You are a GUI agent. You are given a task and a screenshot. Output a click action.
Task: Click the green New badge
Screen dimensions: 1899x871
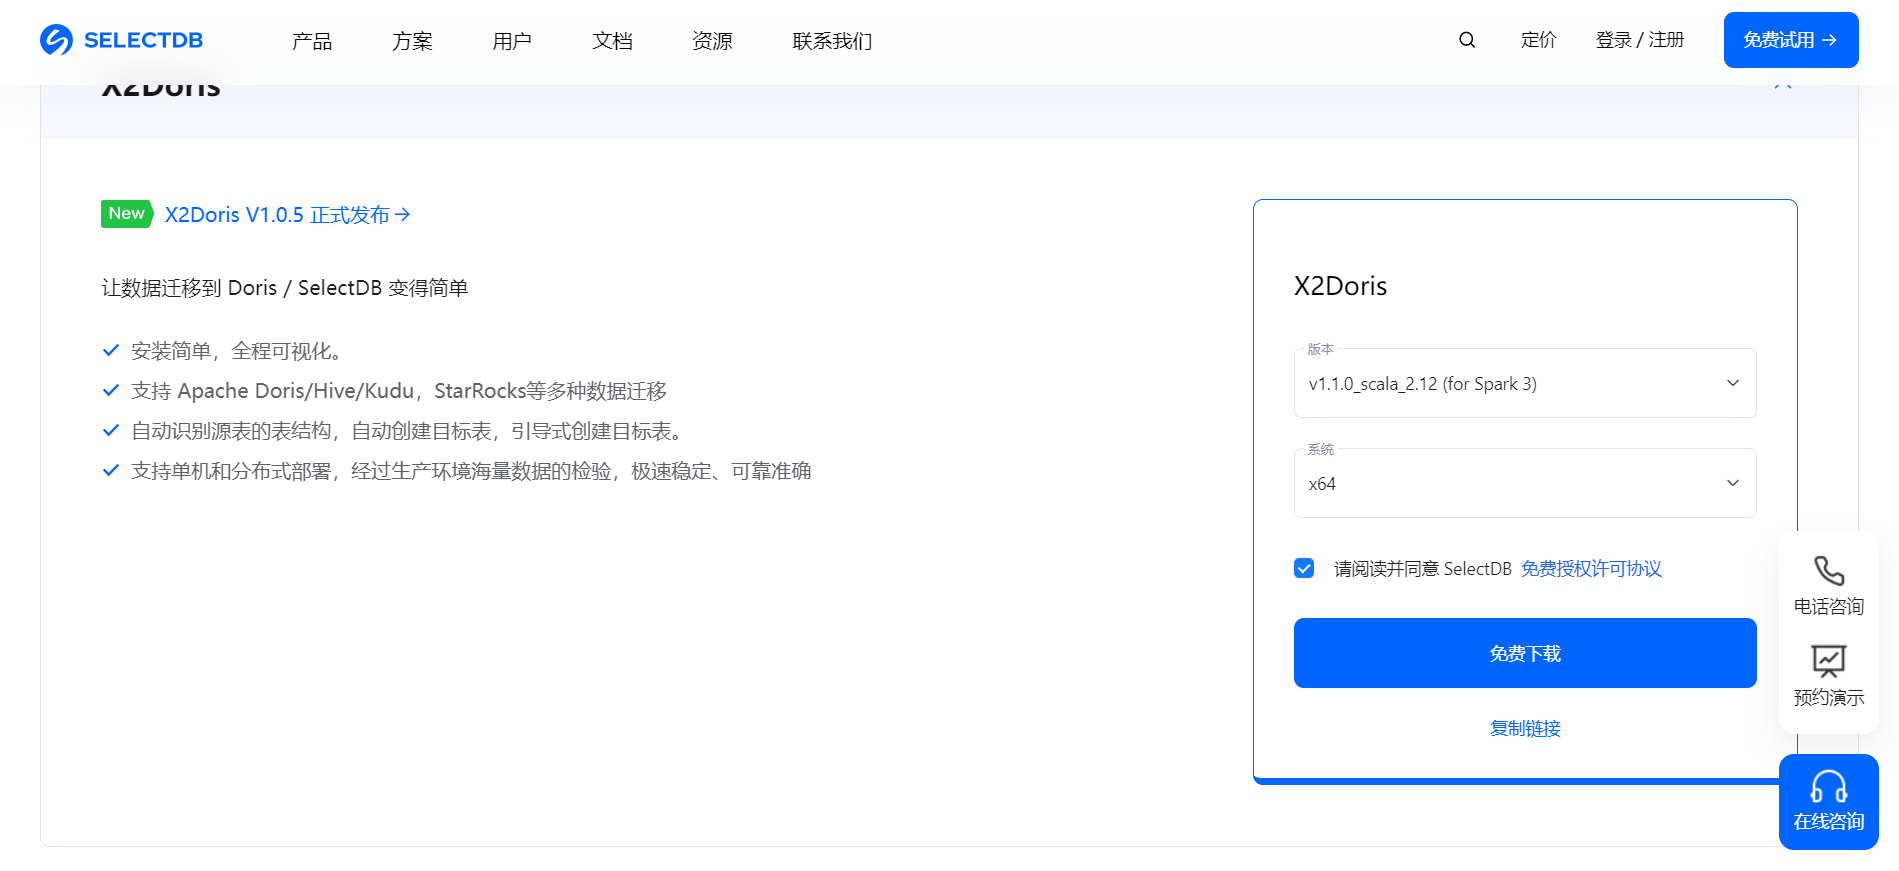pyautogui.click(x=126, y=214)
